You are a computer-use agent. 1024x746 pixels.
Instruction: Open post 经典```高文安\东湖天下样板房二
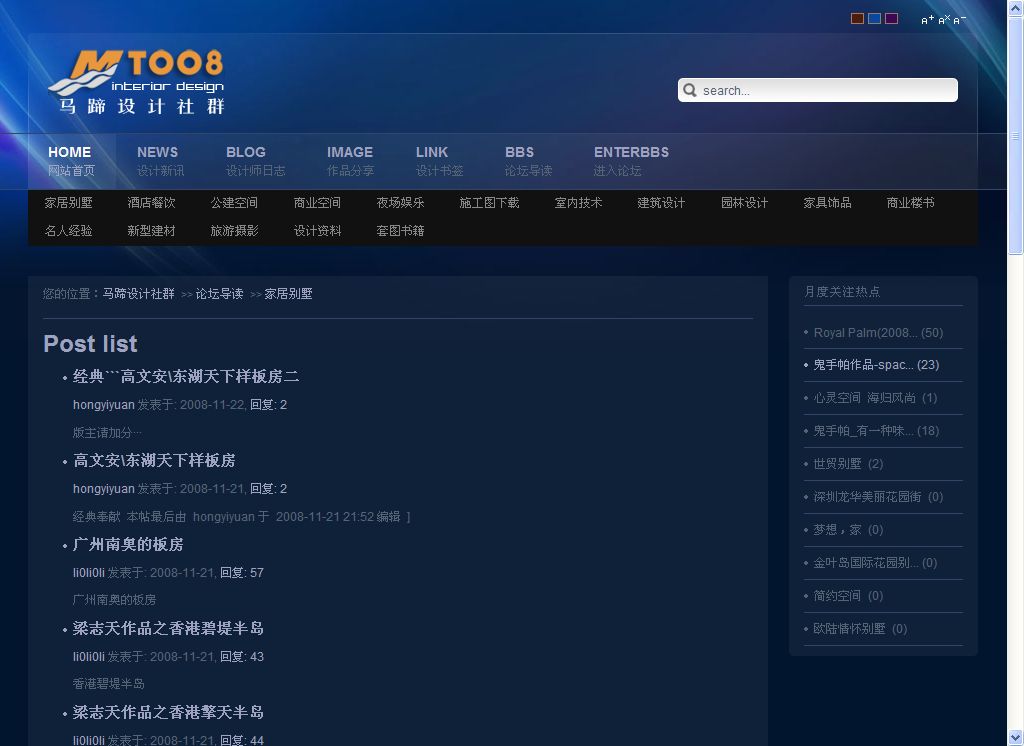point(186,377)
